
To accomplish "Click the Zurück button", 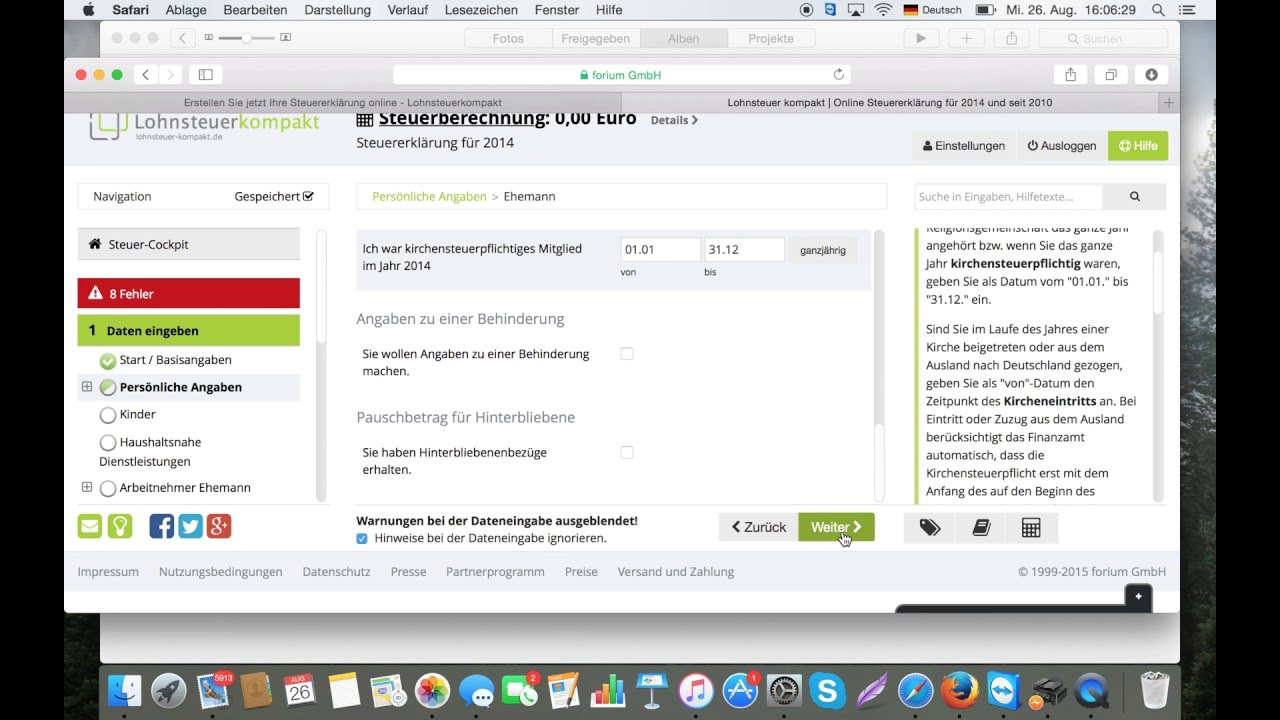I will pos(758,527).
